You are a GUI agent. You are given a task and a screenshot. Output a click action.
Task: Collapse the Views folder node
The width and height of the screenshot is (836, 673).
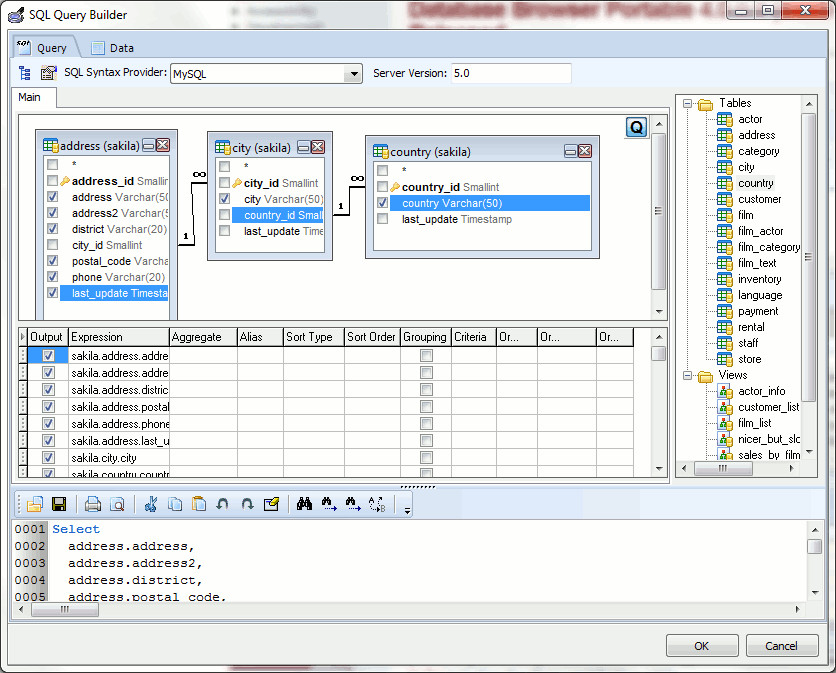[x=688, y=375]
